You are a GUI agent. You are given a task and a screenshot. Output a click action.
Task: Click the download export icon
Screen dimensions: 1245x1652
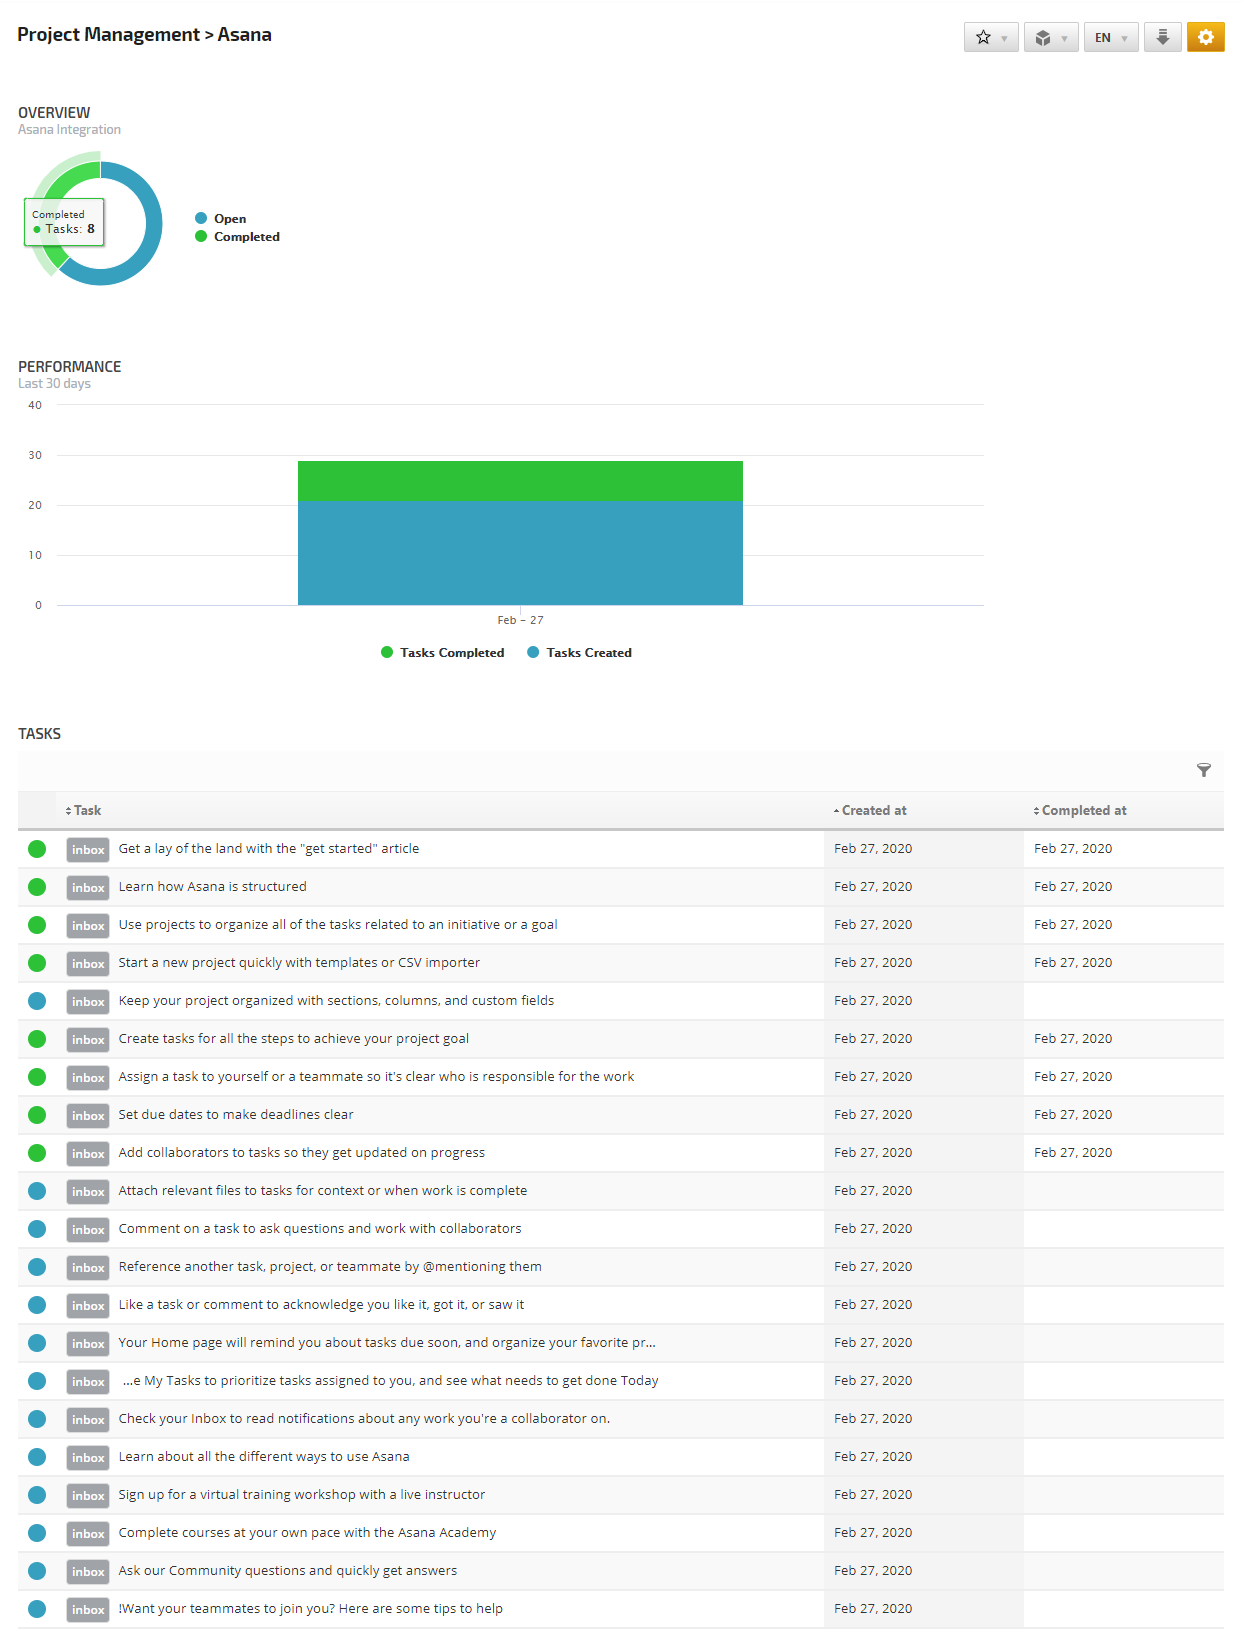pyautogui.click(x=1163, y=37)
